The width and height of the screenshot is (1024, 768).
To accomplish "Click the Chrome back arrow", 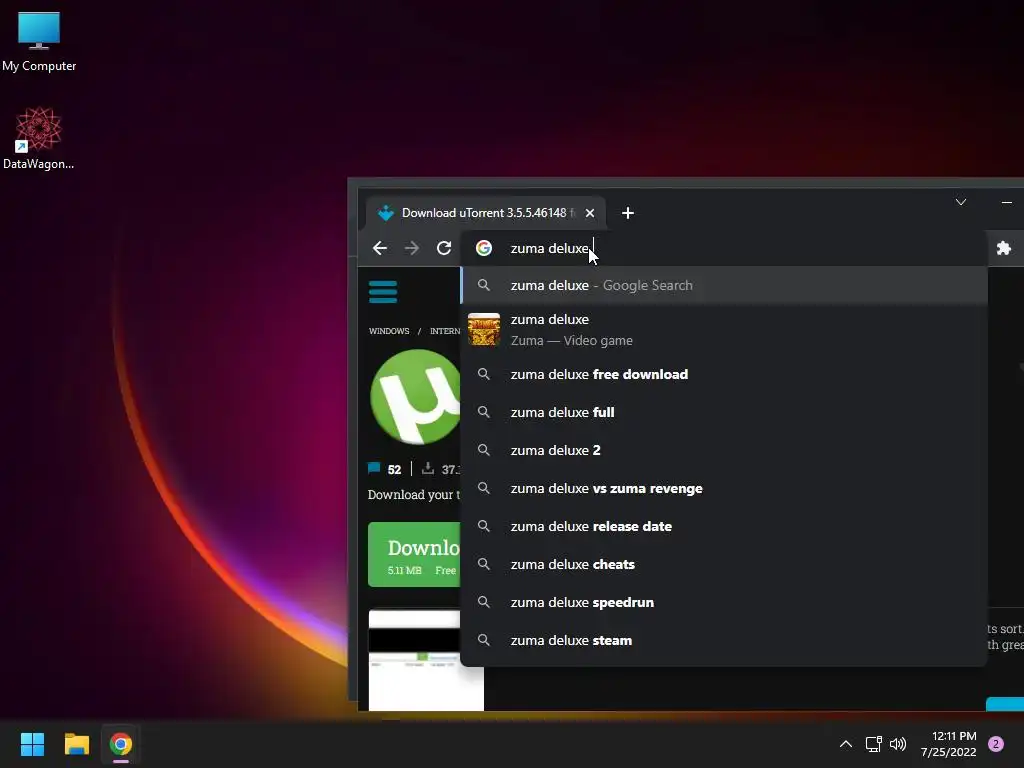I will pyautogui.click(x=379, y=248).
